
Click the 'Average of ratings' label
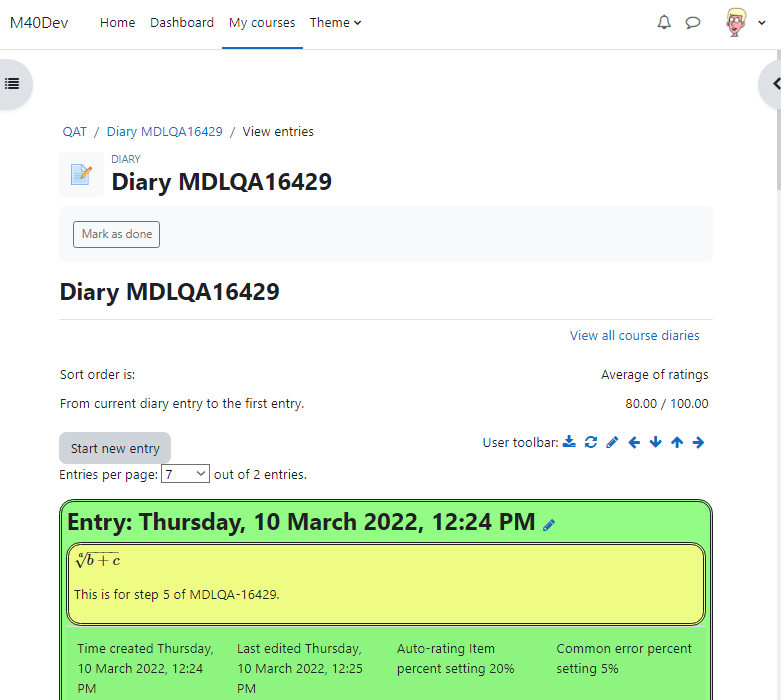(654, 374)
